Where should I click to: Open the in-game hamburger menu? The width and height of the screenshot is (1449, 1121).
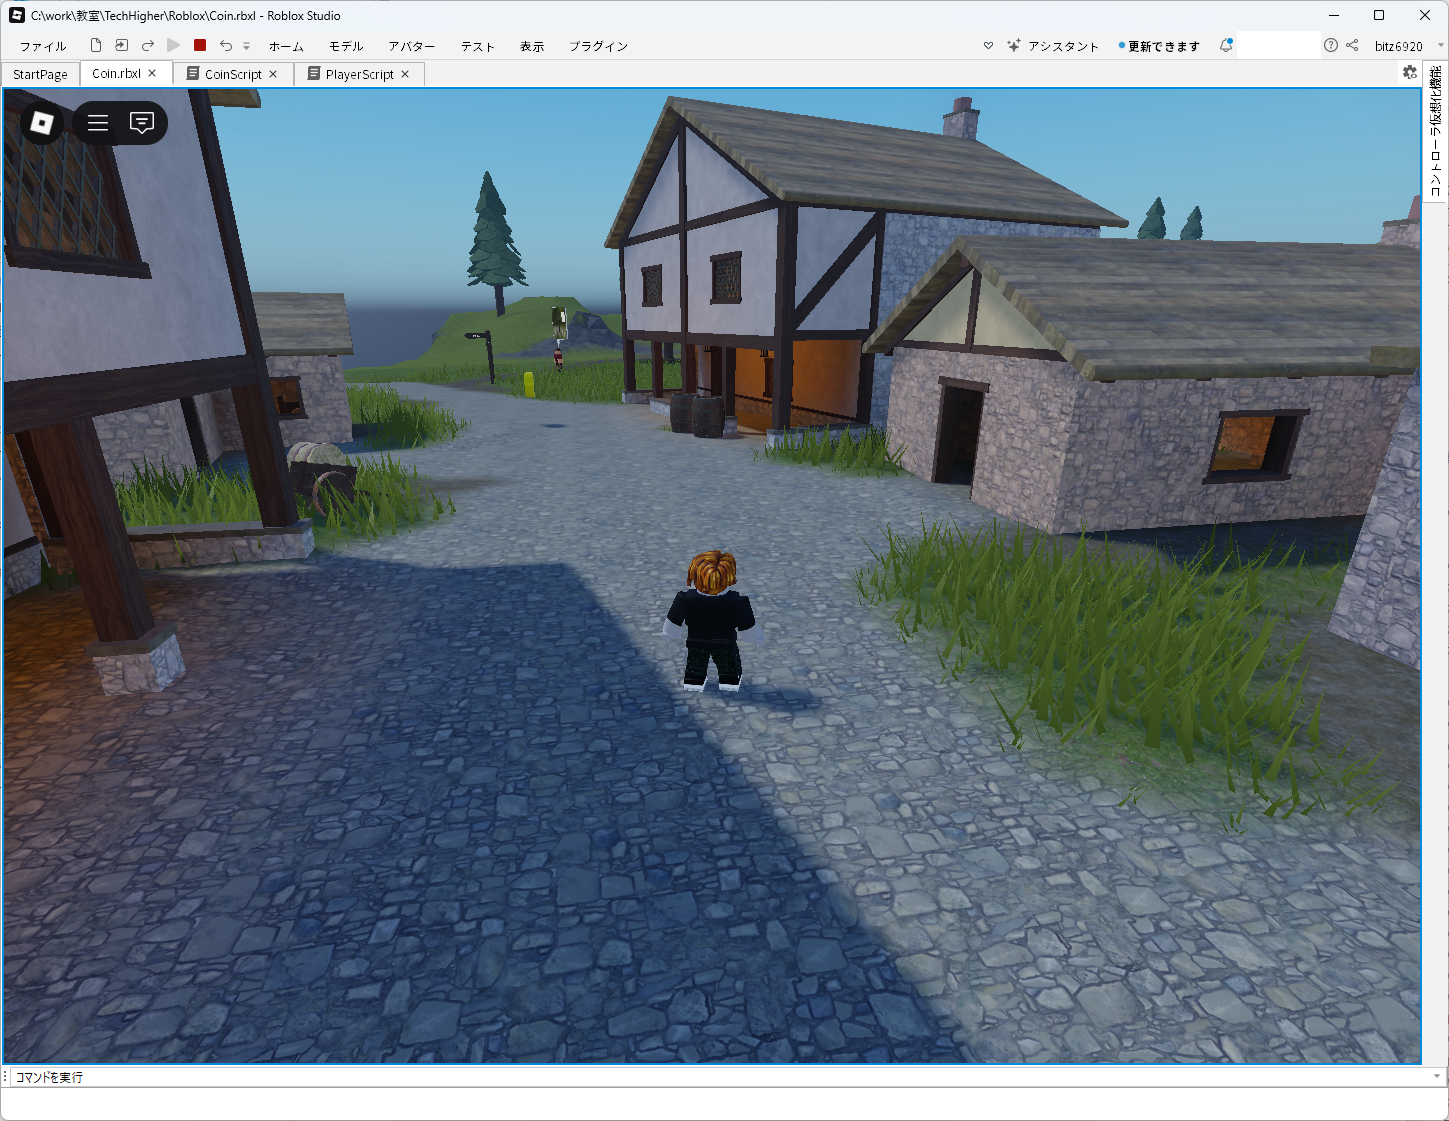coord(98,123)
